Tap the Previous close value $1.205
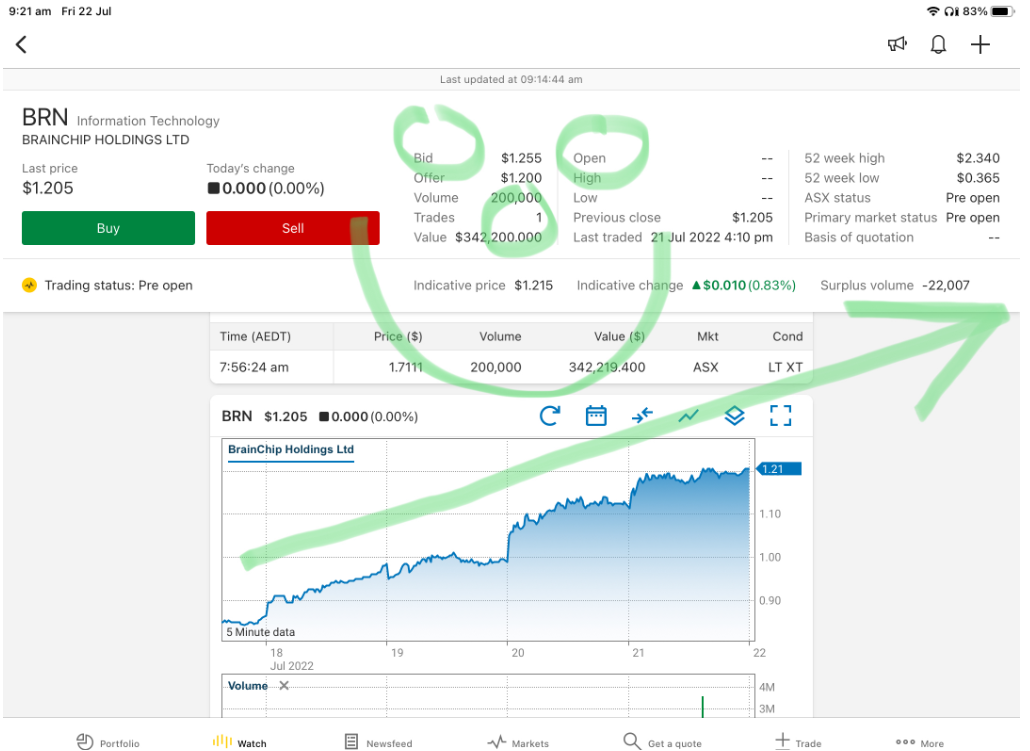Image resolution: width=1030 pixels, height=751 pixels. [752, 217]
